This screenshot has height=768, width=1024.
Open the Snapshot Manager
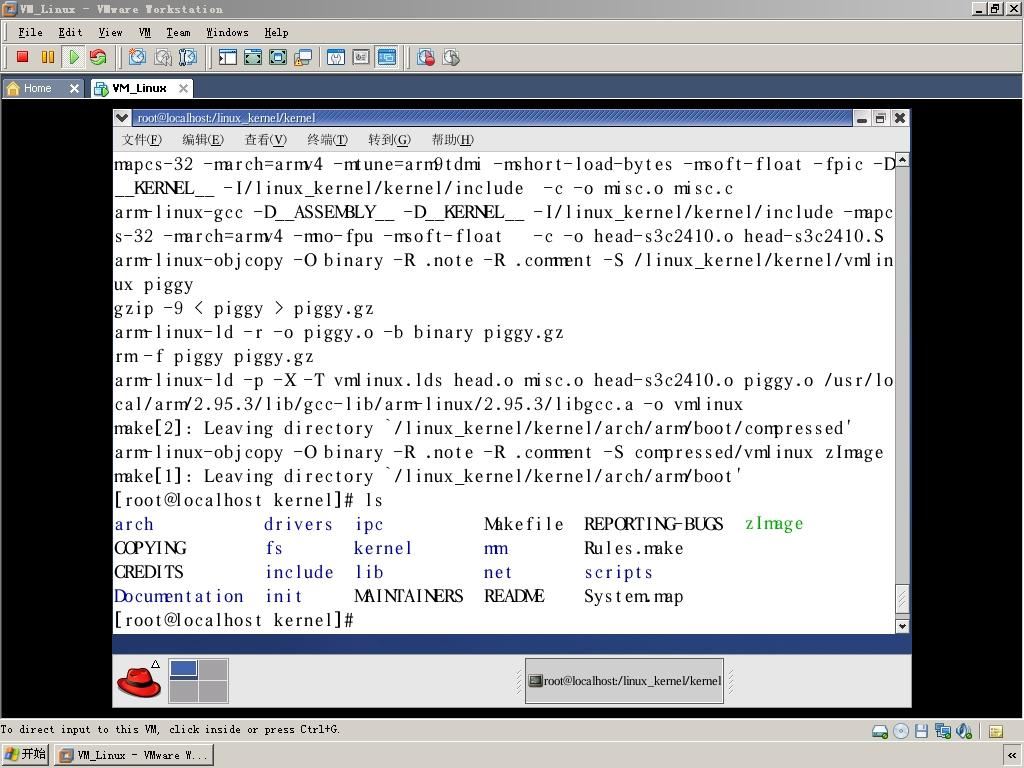point(188,57)
